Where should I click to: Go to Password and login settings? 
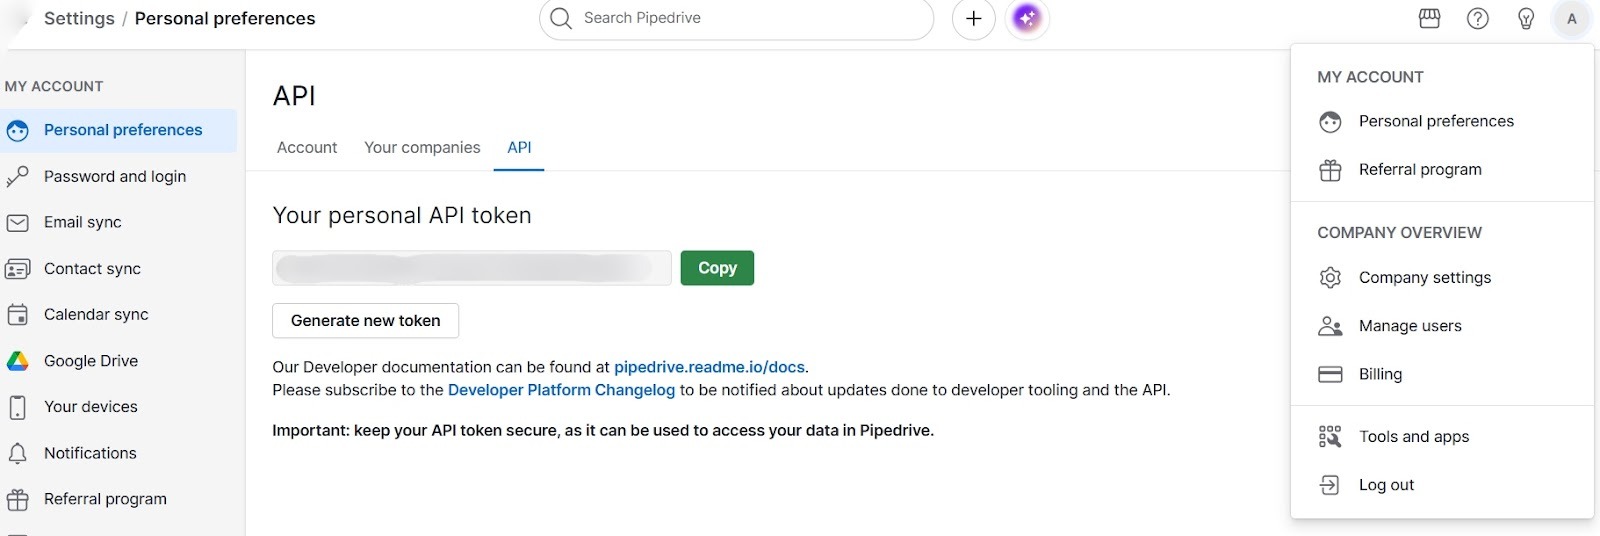click(115, 177)
